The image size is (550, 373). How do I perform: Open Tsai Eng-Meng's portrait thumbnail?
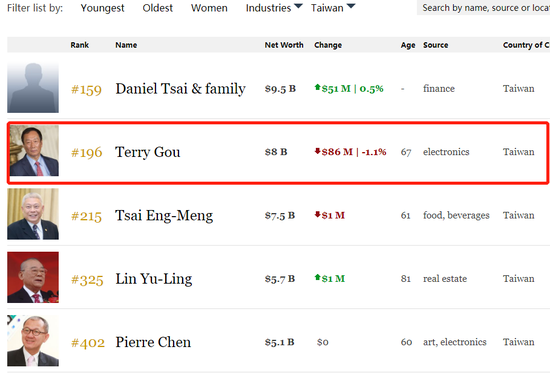pyautogui.click(x=33, y=214)
